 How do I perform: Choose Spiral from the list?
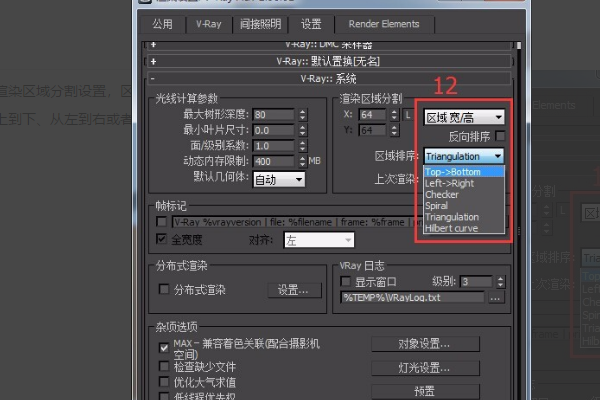click(464, 206)
